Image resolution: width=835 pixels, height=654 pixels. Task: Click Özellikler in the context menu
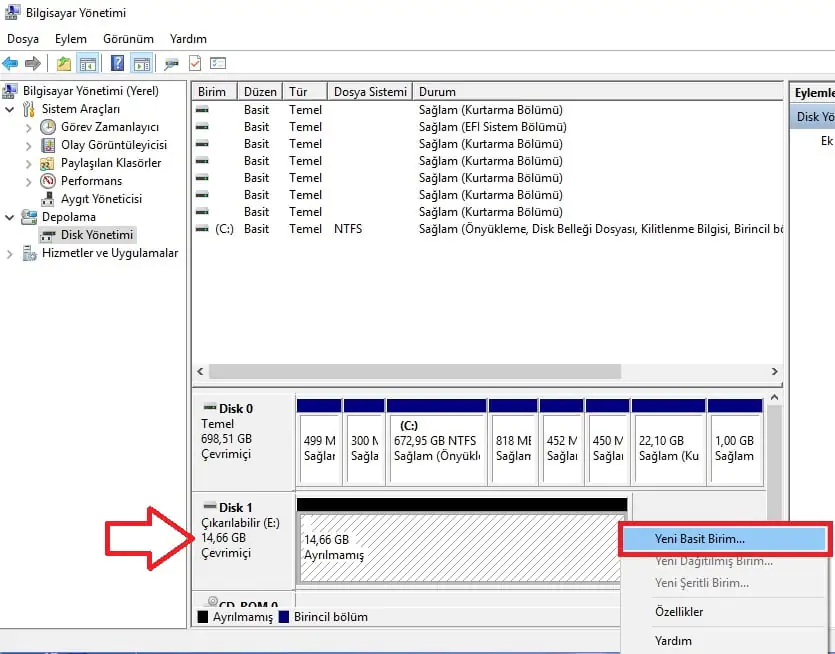(678, 611)
